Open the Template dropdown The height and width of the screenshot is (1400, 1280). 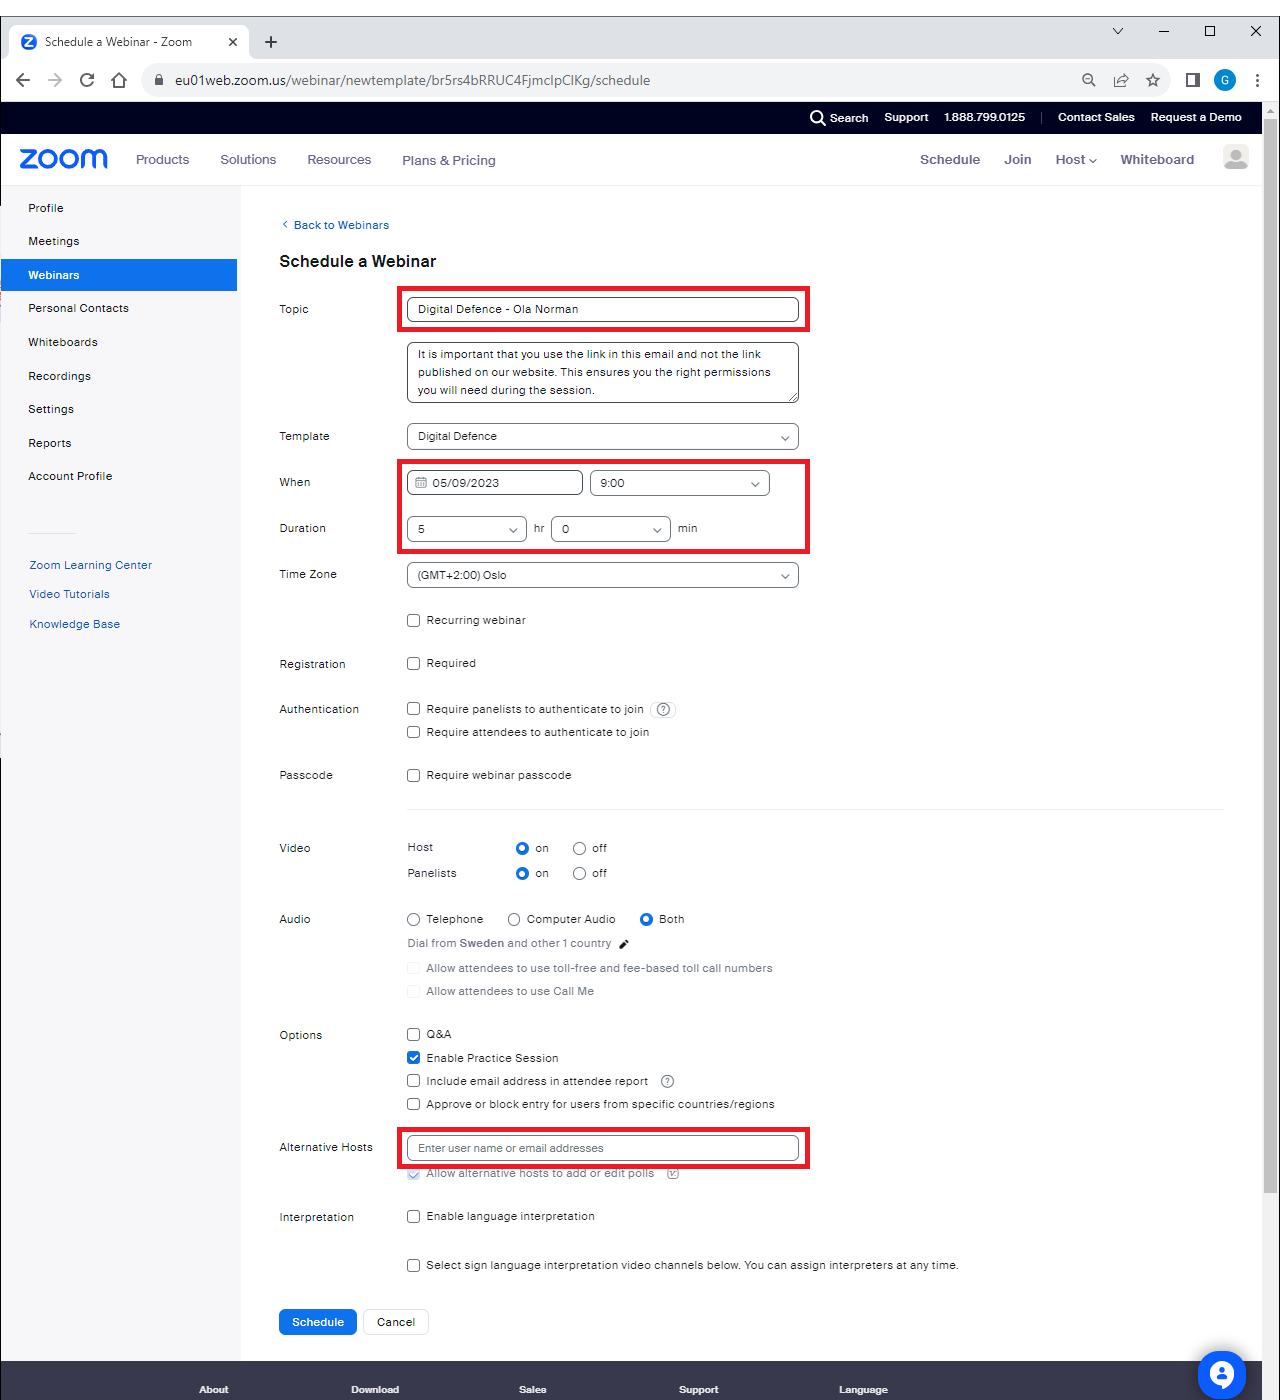(603, 437)
